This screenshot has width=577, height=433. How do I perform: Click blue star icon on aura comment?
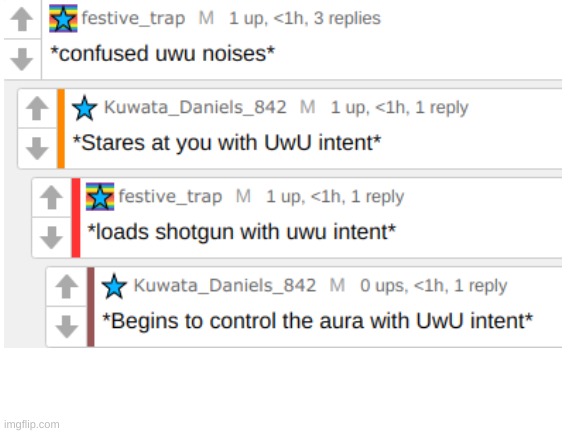point(114,286)
